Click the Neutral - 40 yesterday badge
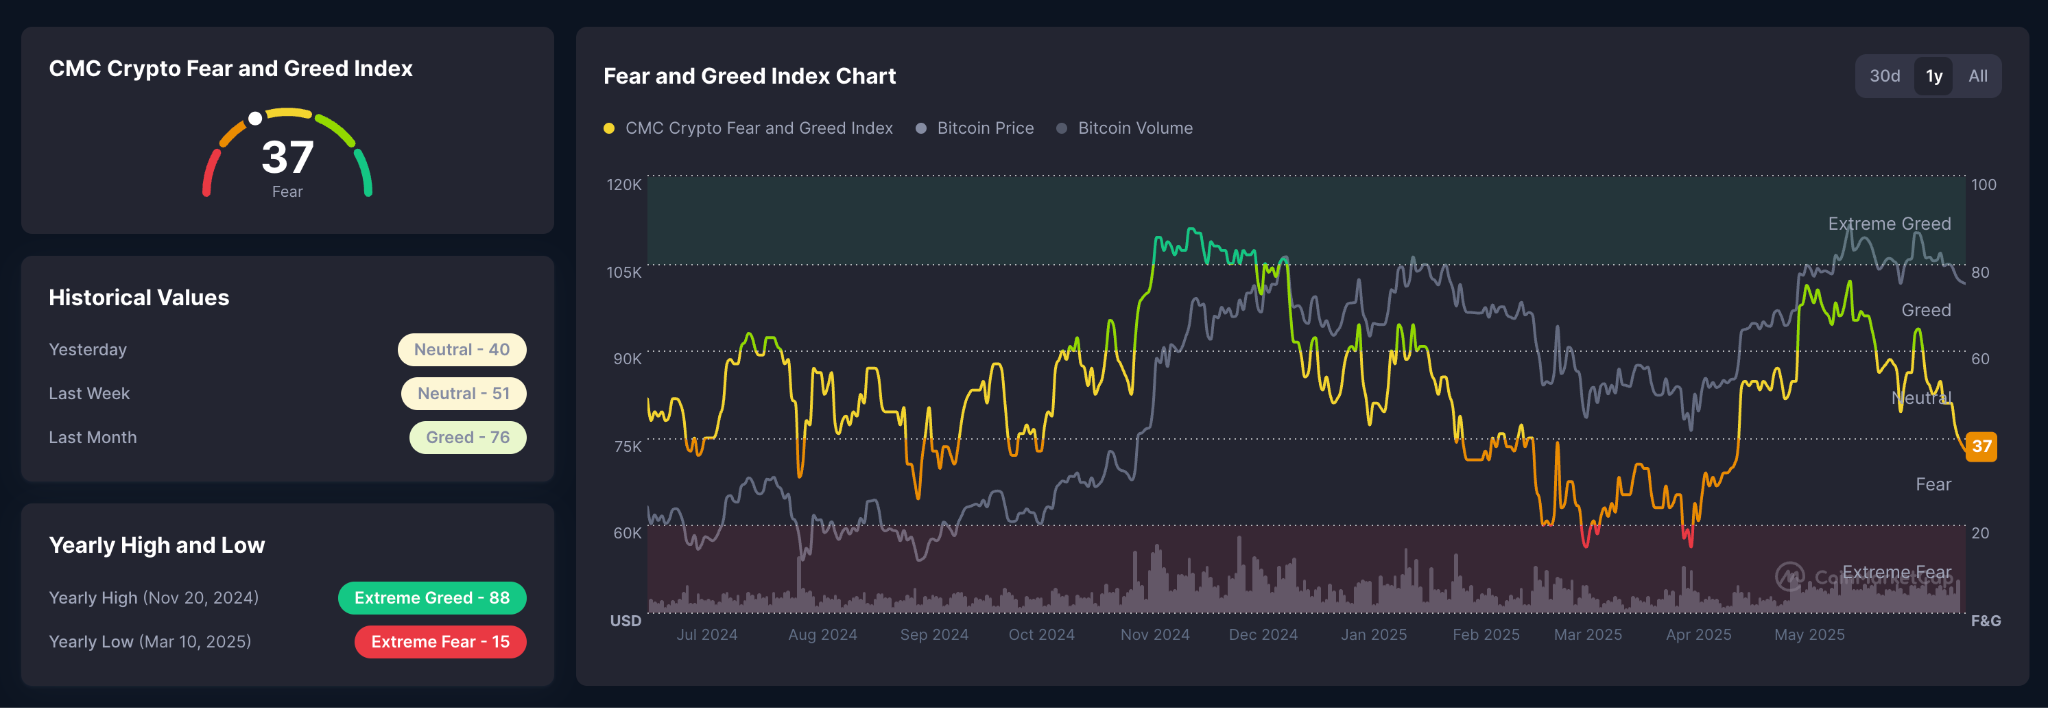Viewport: 2048px width, 708px height. coord(462,349)
